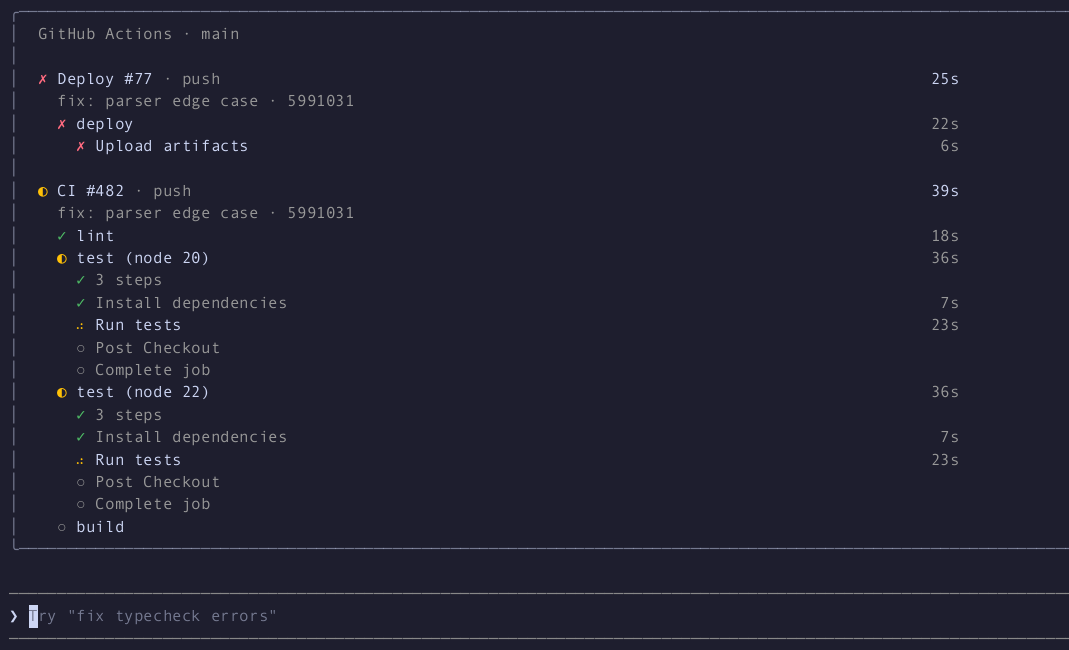The width and height of the screenshot is (1069, 650).
Task: Click the red failed icon beside Deploy #77
Action: point(43,79)
